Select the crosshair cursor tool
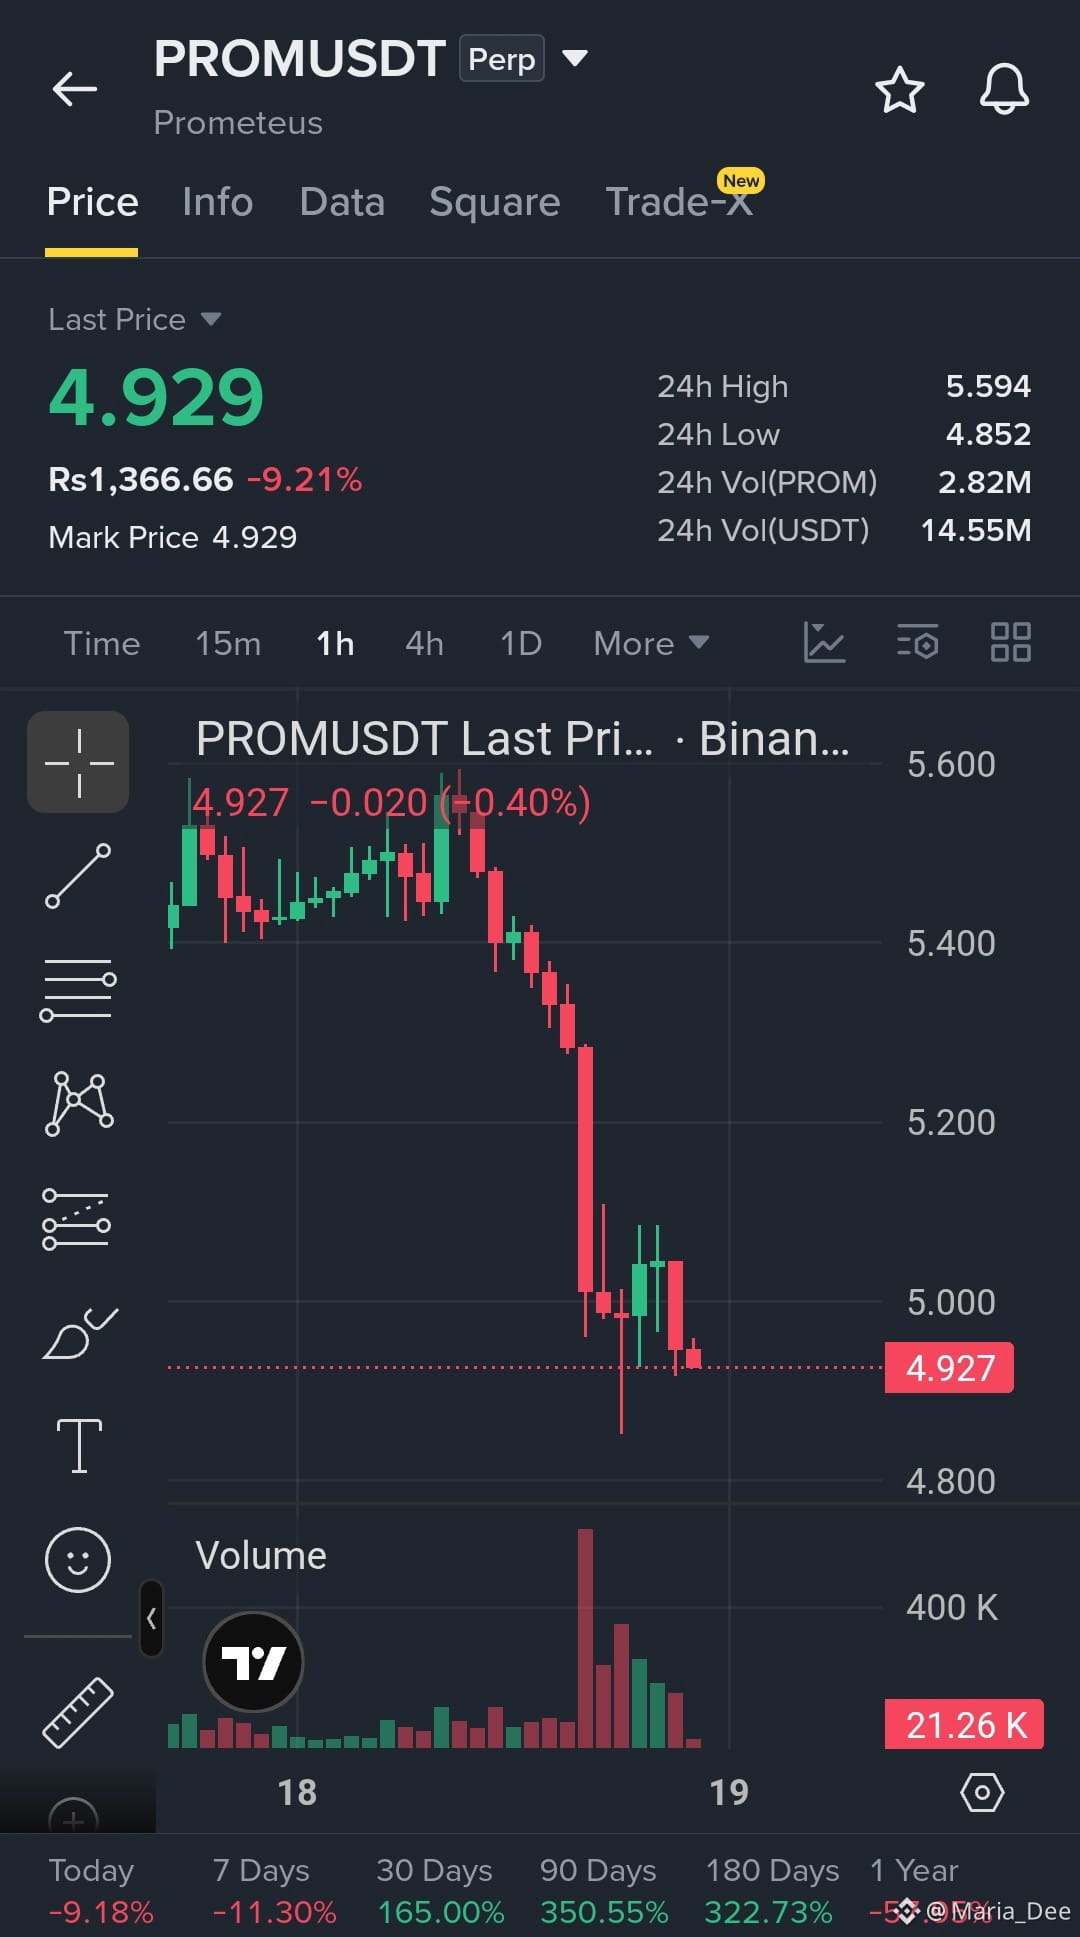1080x1937 pixels. (78, 762)
